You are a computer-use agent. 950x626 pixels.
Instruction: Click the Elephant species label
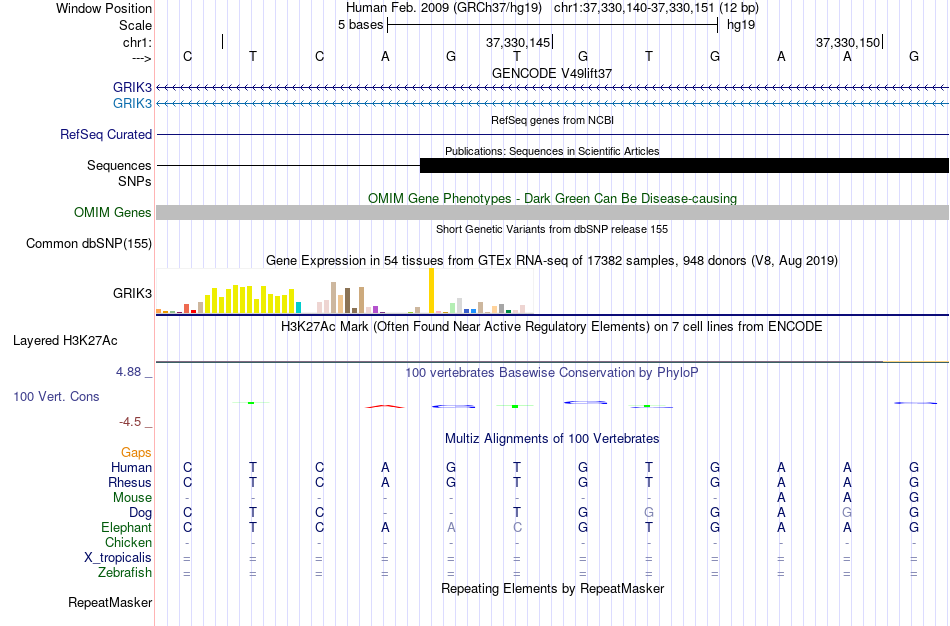tap(126, 527)
